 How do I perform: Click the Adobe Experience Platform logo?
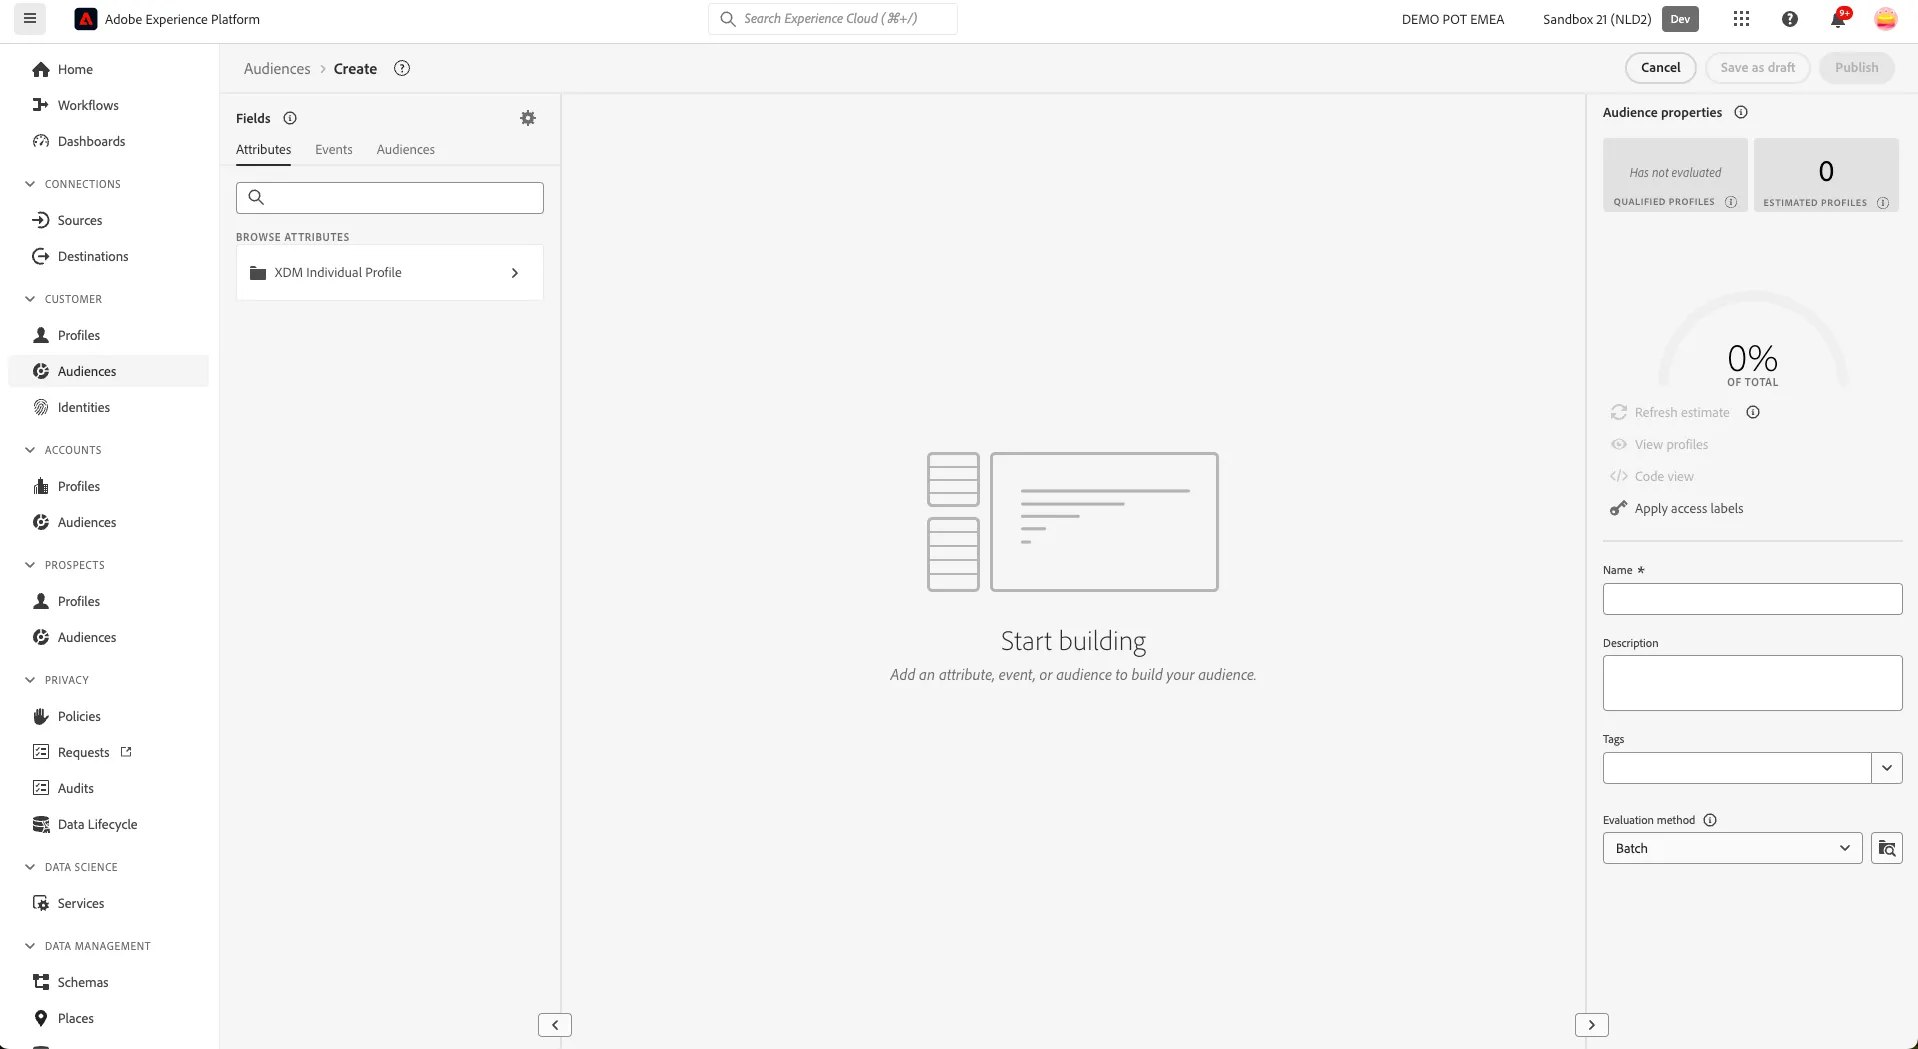pos(86,19)
